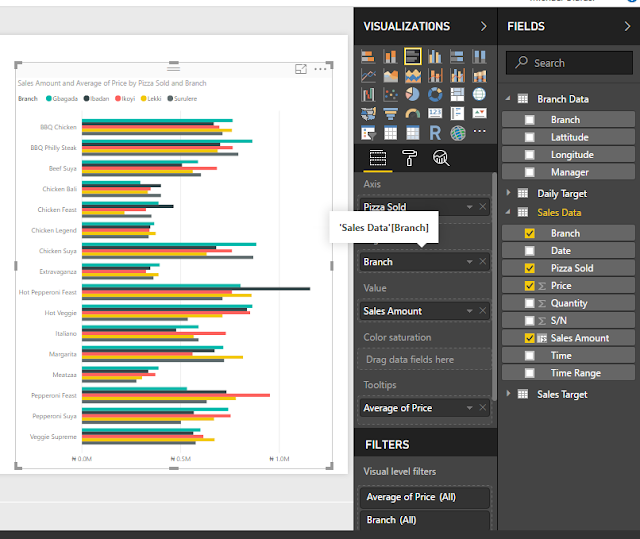Image resolution: width=640 pixels, height=539 pixels.
Task: Select Line and stacked column chart visual
Action: pos(435,75)
